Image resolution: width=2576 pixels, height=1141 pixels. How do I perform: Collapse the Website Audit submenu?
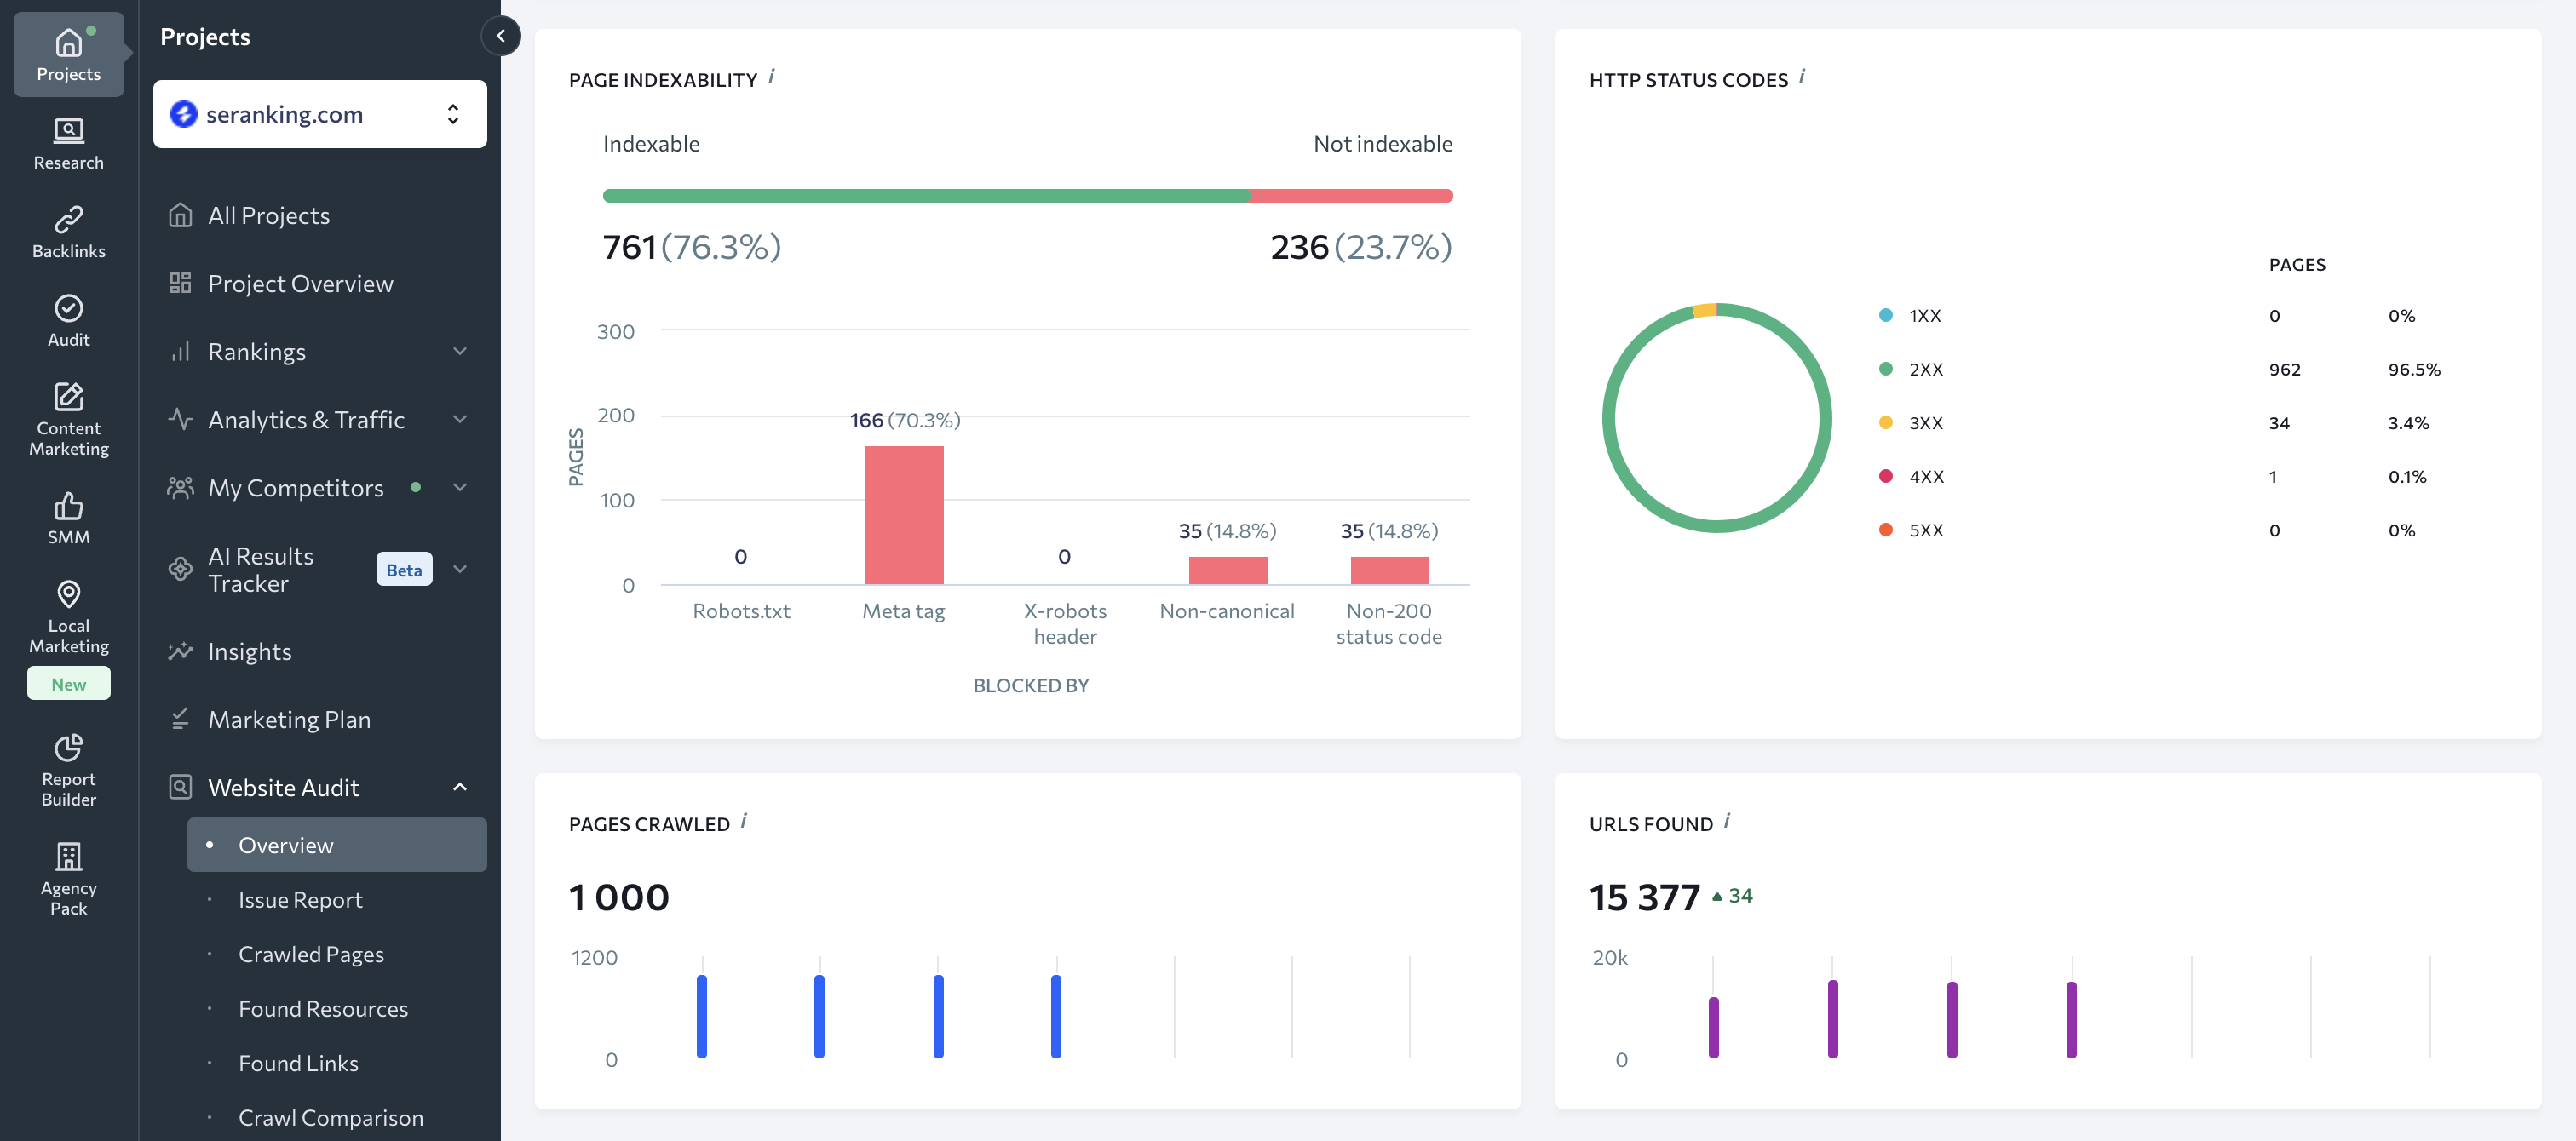(x=459, y=787)
